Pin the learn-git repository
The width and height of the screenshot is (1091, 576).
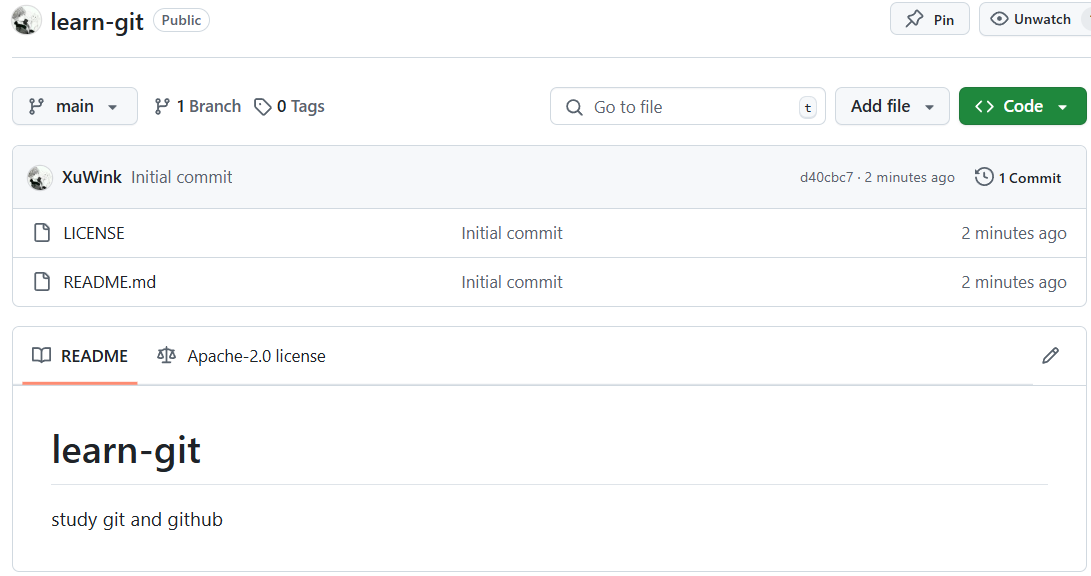point(930,19)
